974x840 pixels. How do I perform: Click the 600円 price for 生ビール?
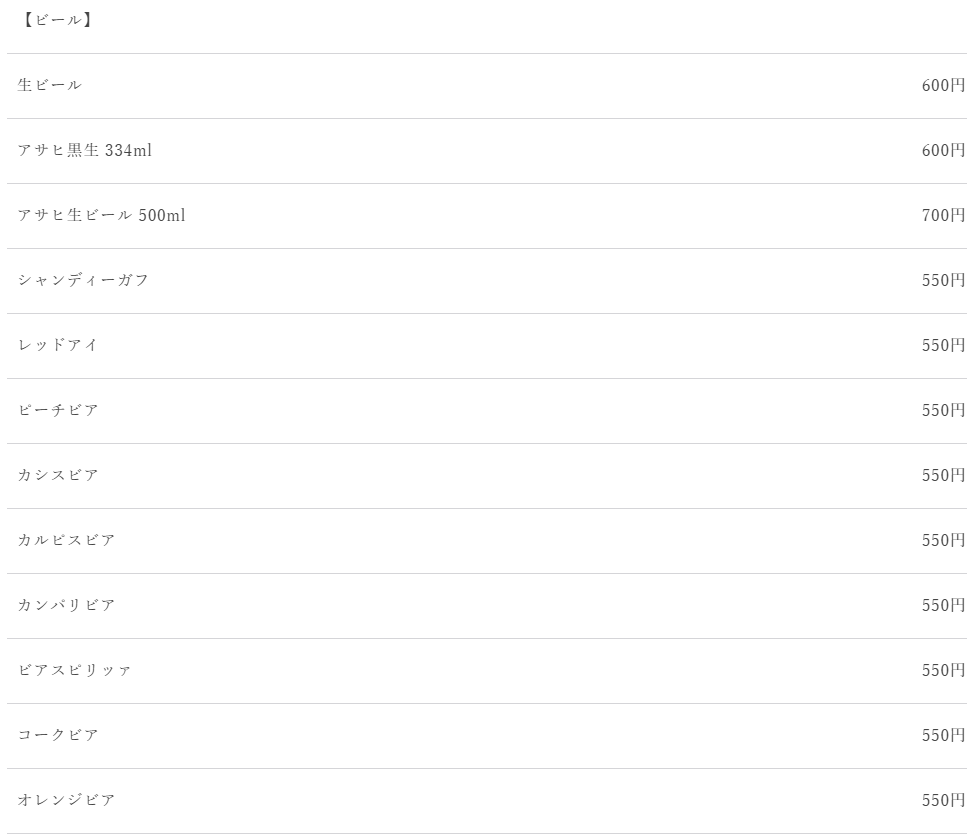[944, 85]
